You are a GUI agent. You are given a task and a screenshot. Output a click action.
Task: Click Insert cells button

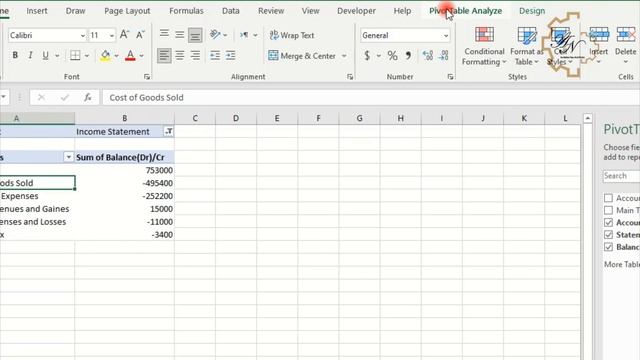click(599, 46)
